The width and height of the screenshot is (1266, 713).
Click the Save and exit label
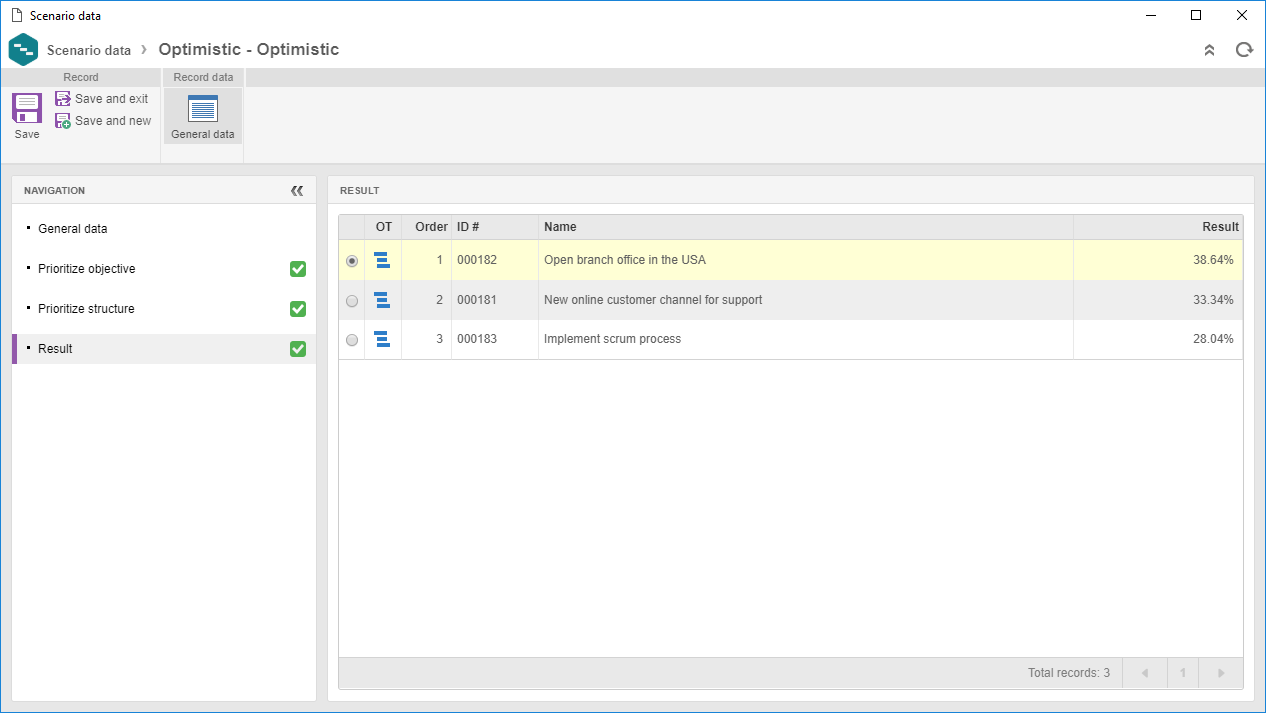(x=112, y=99)
